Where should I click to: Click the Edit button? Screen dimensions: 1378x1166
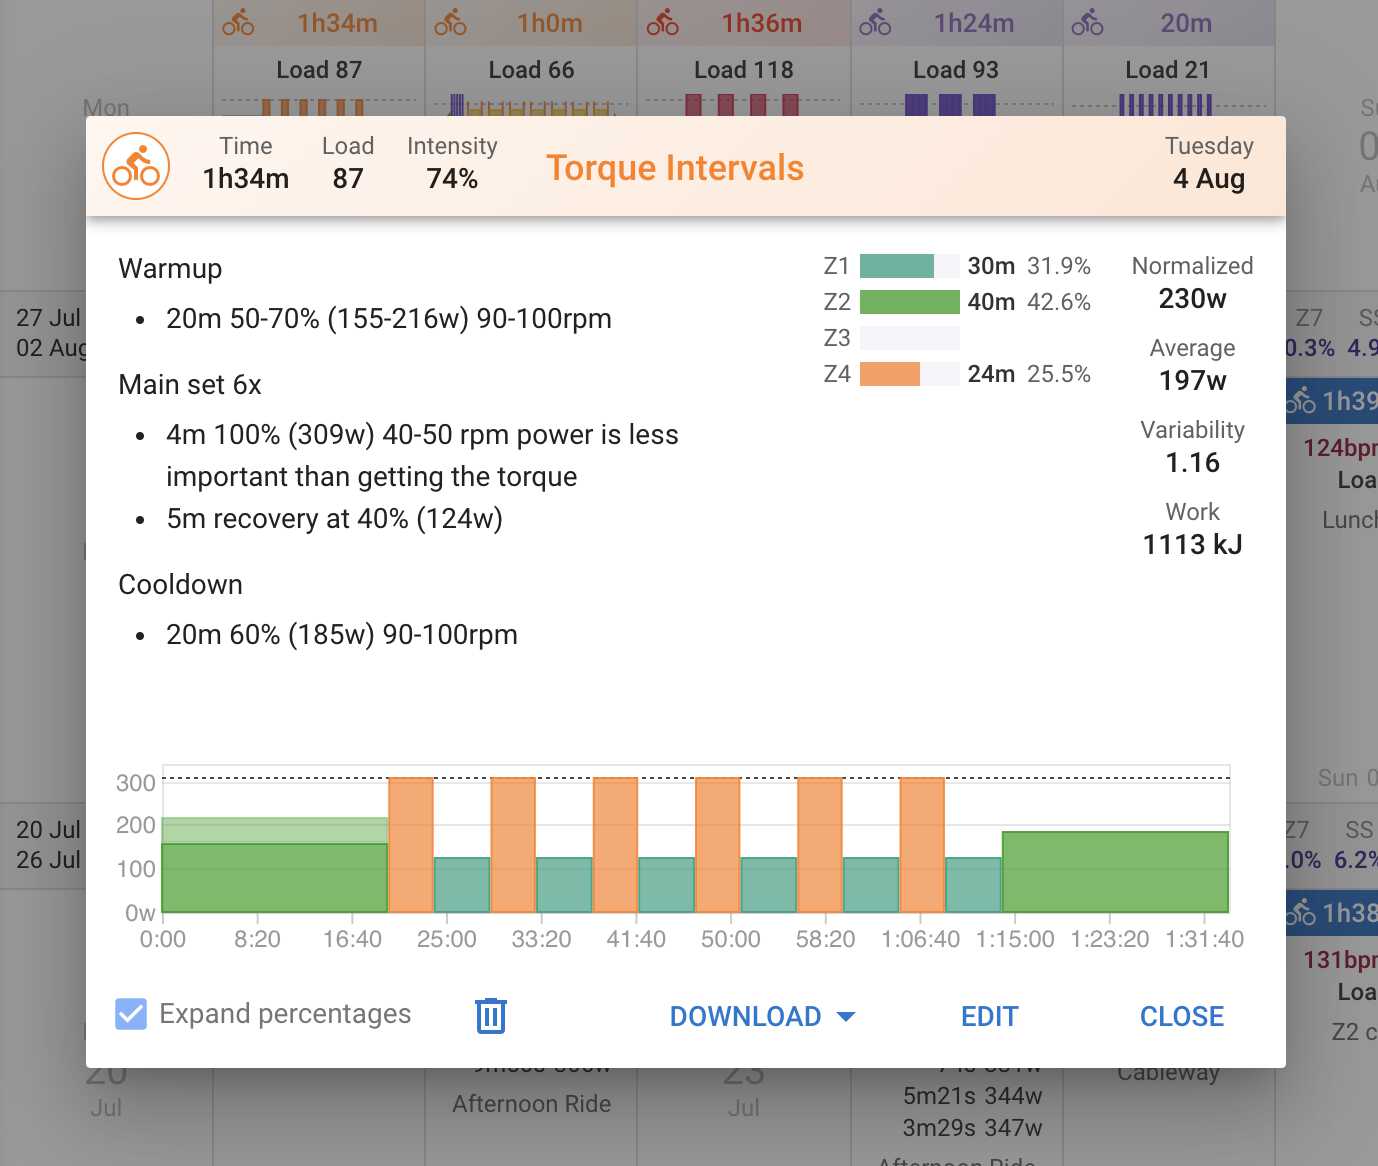989,1016
